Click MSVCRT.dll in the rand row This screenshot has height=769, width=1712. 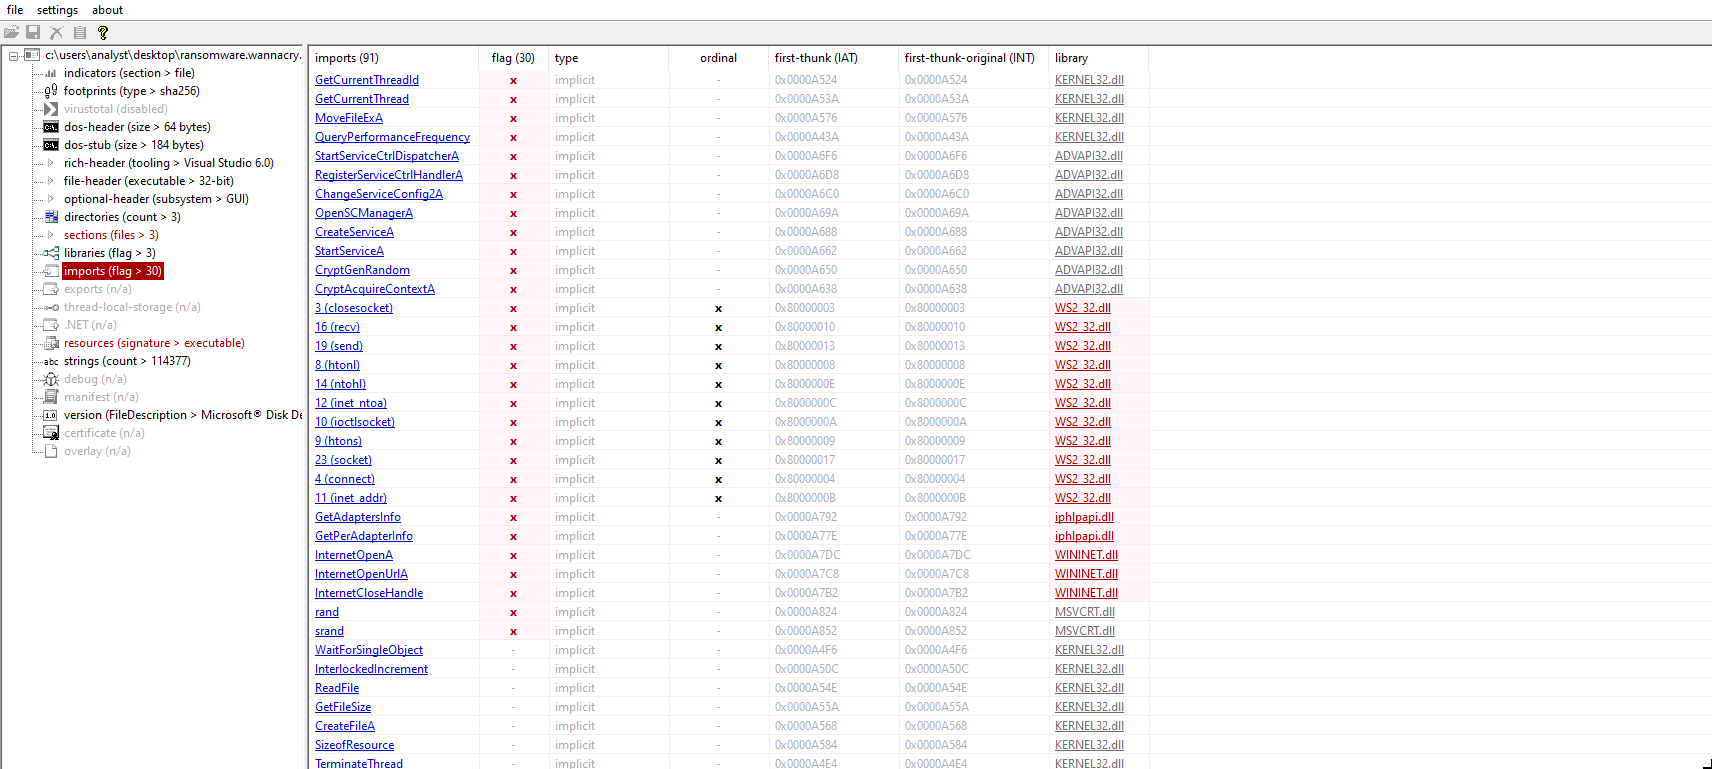pos(1085,612)
